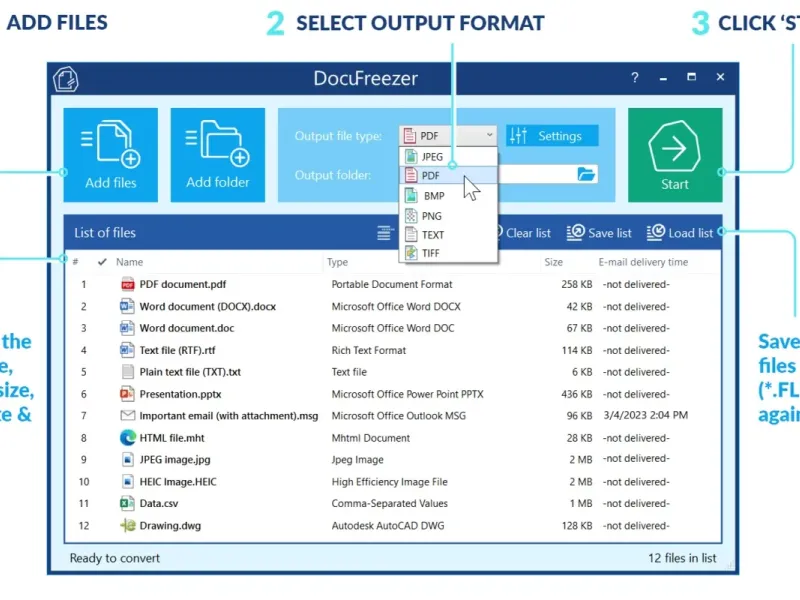Click the Add files button
Screen dimensions: 800x600
click(110, 155)
